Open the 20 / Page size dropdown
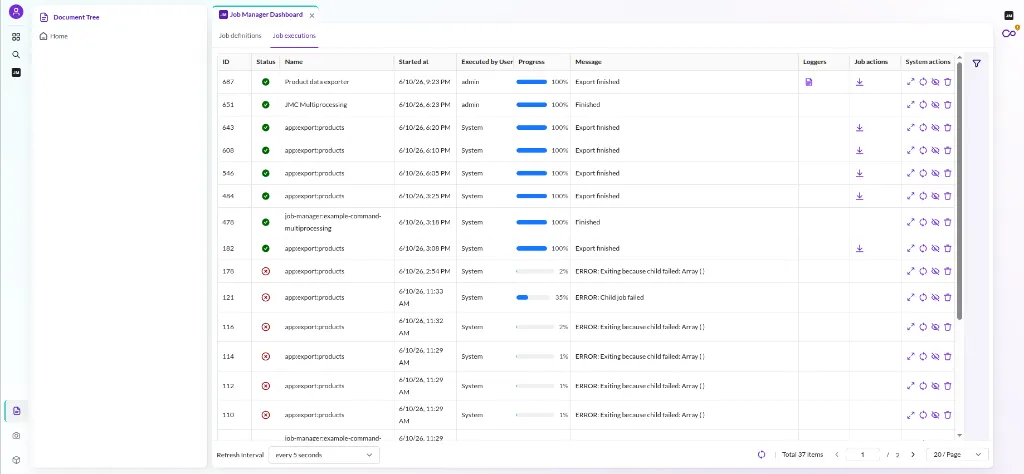The width and height of the screenshot is (1024, 474). [x=957, y=454]
